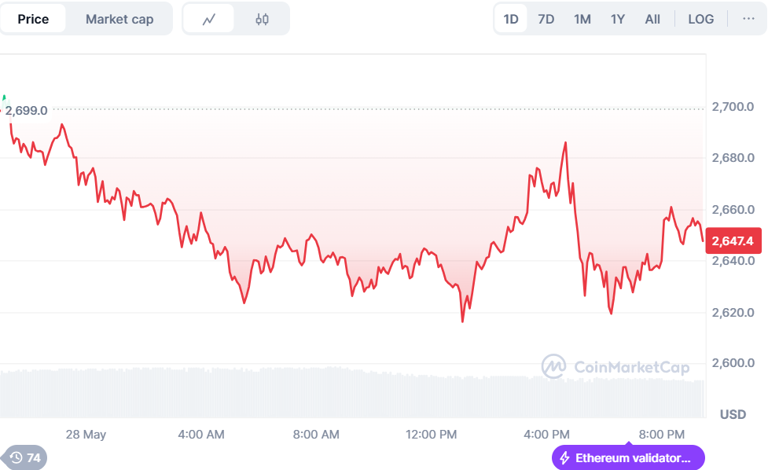Screen dimensions: 768x470
Task: Switch to candlestick chart view
Action: tap(262, 19)
